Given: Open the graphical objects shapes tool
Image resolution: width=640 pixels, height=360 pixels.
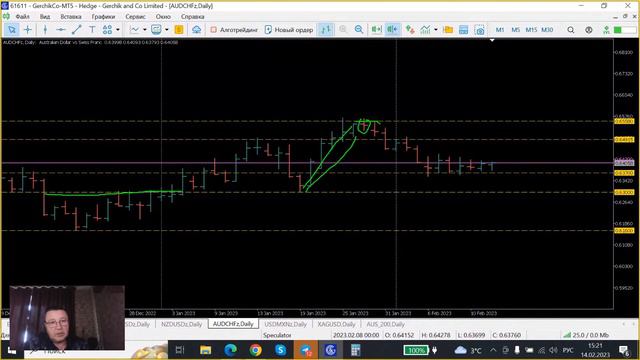Looking at the screenshot, I should click(107, 29).
